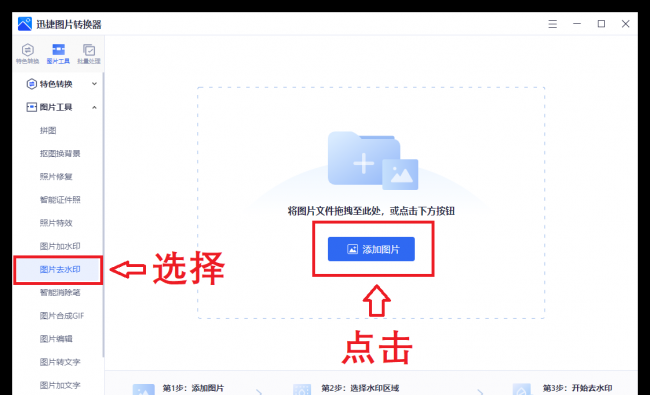Viewport: 650px width, 395px height.
Task: Click 第1步：添加图片 step label
Action: coord(193,388)
